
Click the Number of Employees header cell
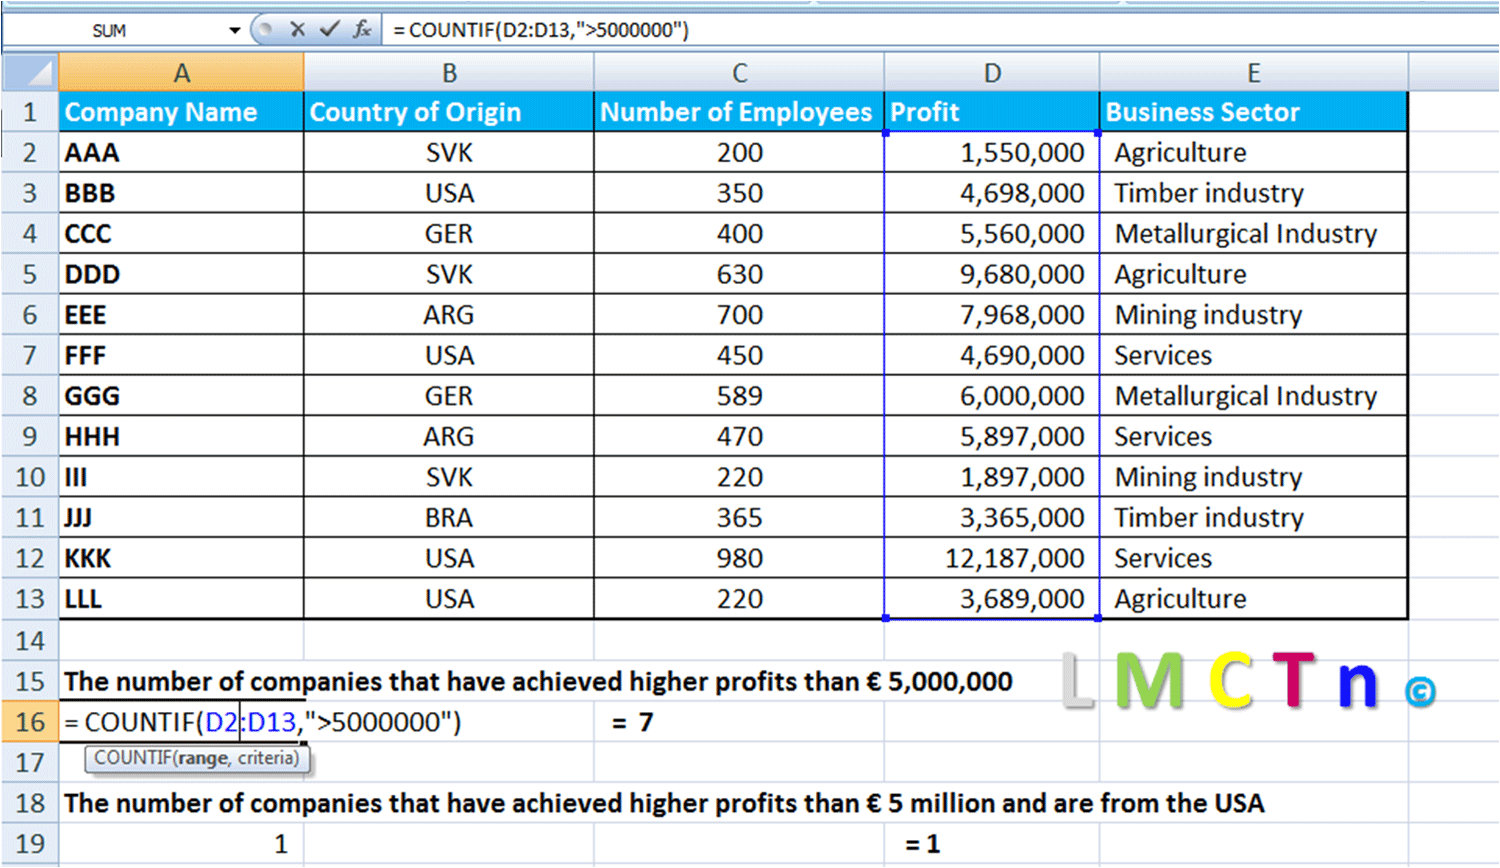(x=739, y=112)
